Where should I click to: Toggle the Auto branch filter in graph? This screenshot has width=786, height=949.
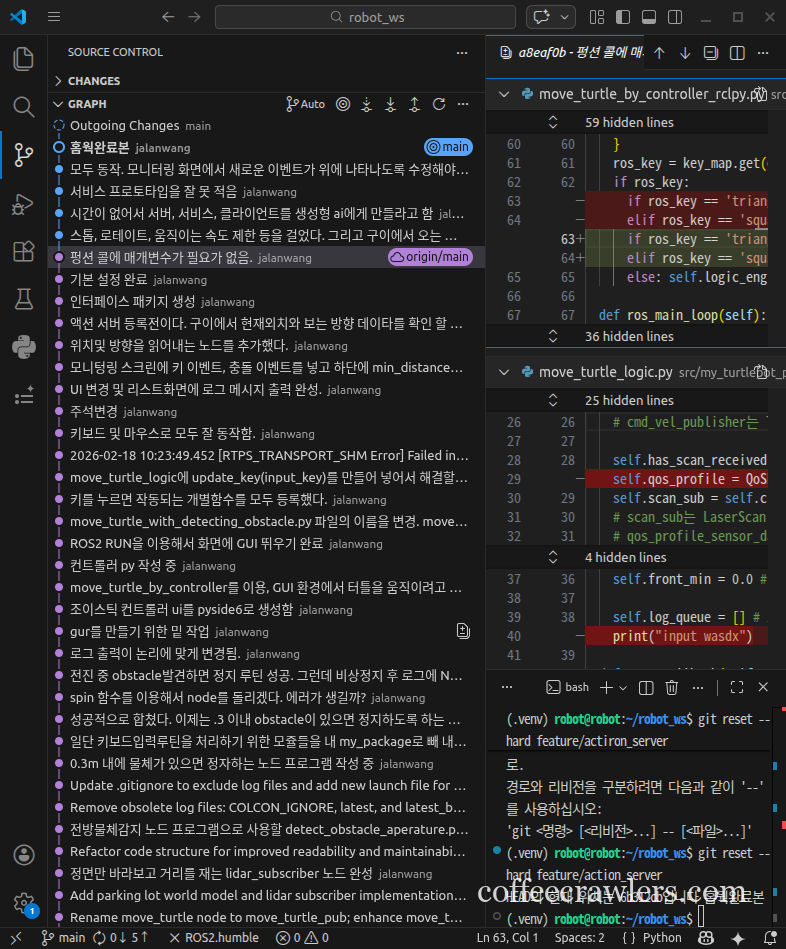(305, 104)
